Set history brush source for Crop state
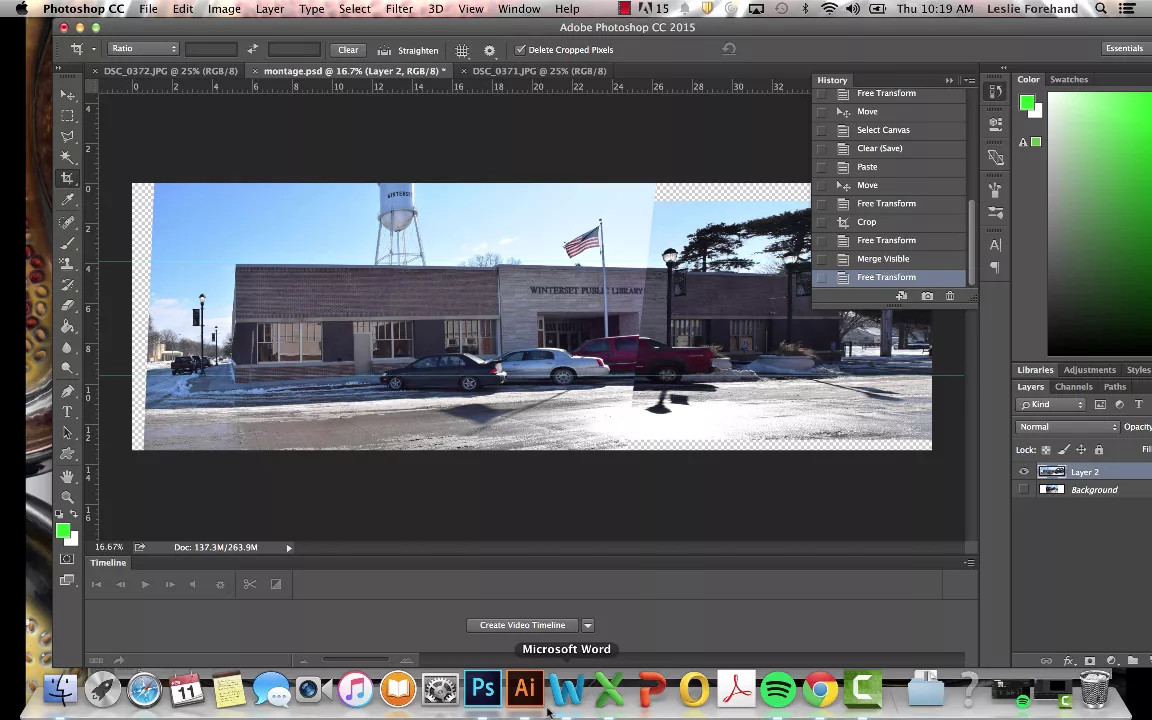Screen dimensions: 1152x720 coord(821,222)
